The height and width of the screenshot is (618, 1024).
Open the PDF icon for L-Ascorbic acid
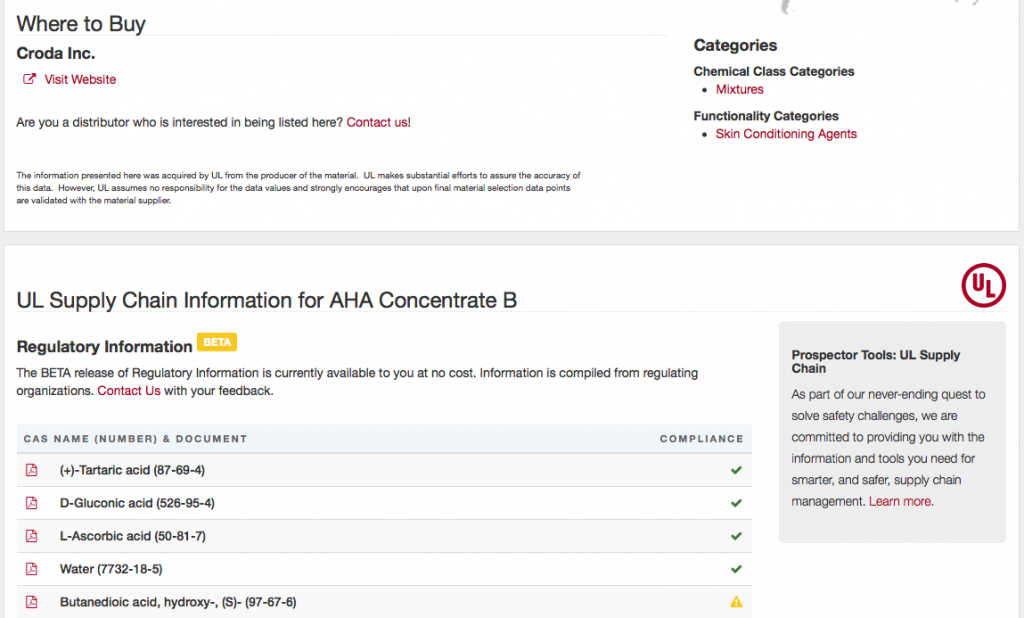[x=31, y=536]
